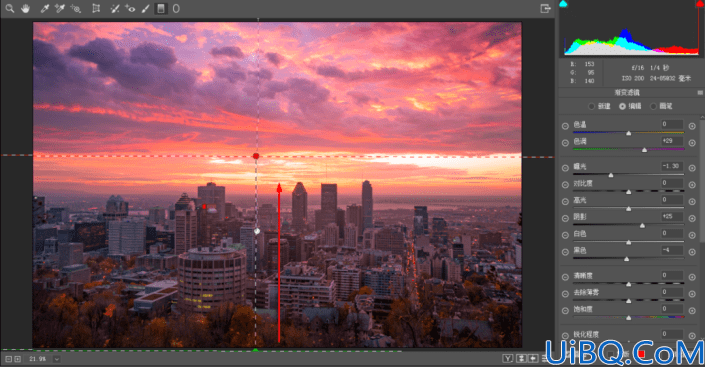Toggle the shadow clipping warning triangle in the histogram
This screenshot has width=705, height=367.
click(x=563, y=4)
